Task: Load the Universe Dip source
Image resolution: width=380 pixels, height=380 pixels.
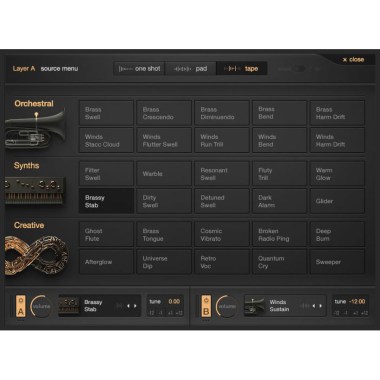Action: (164, 262)
